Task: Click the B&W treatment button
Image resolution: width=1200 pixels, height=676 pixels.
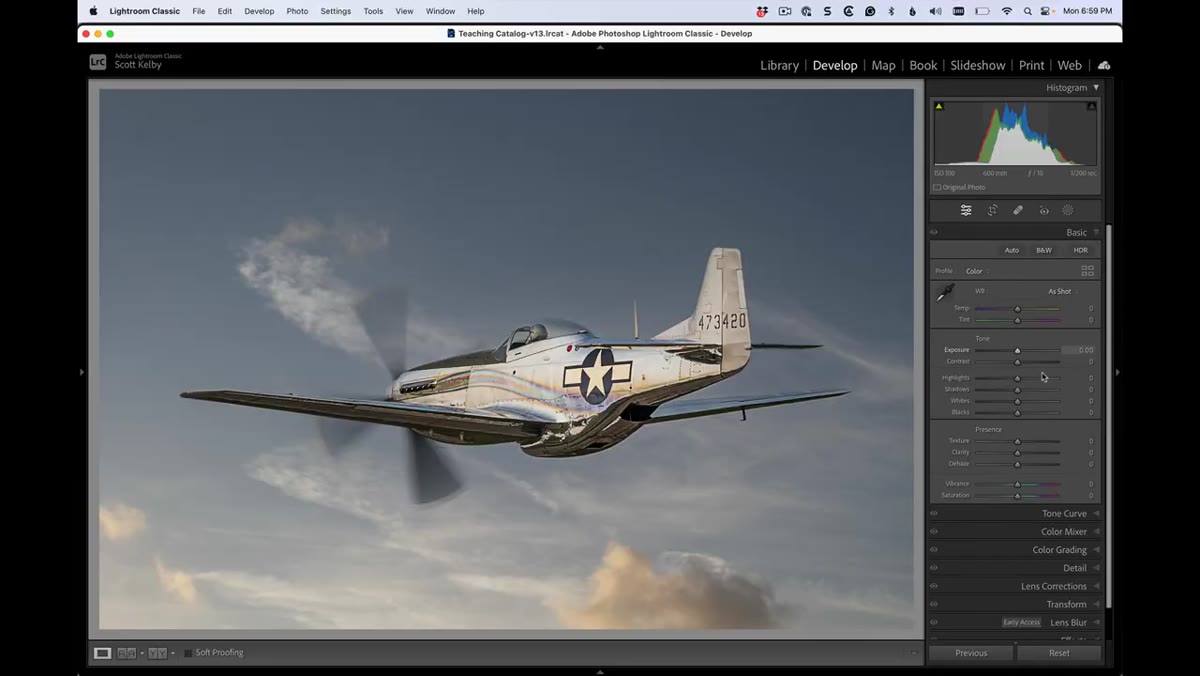Action: 1044,250
